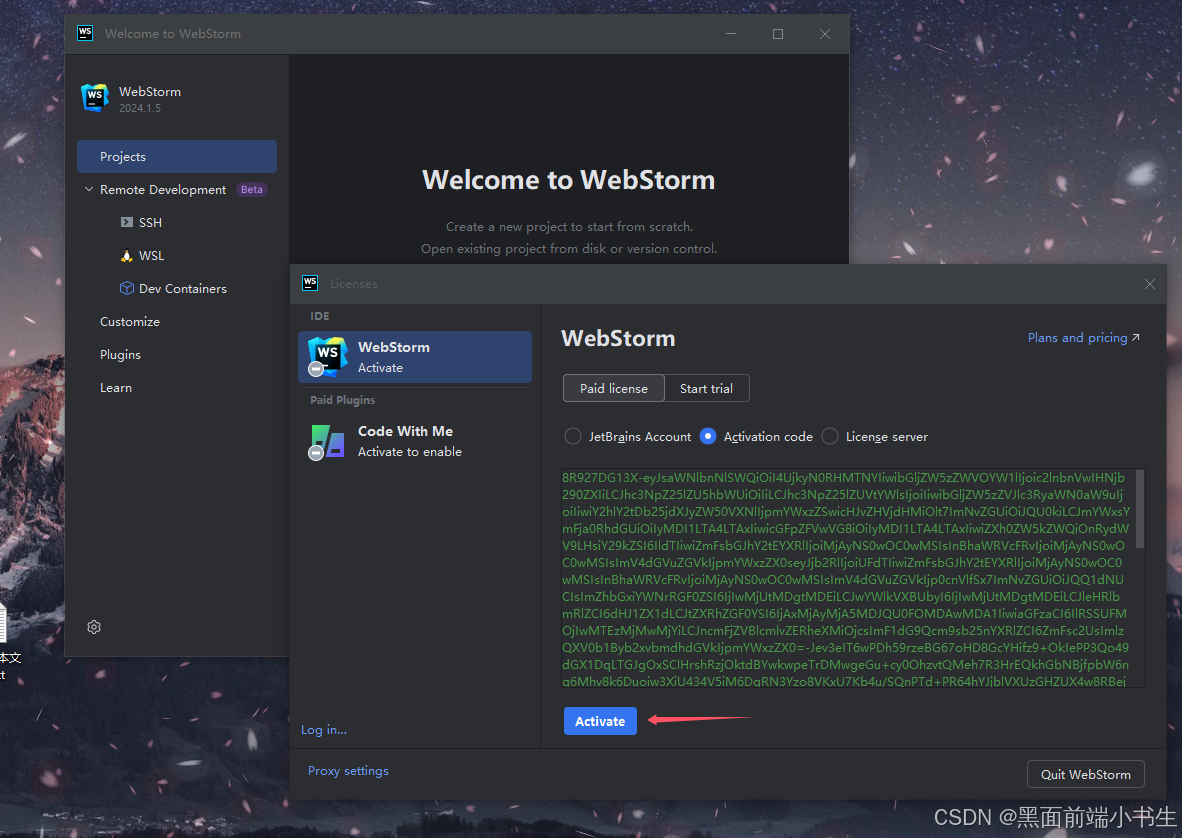Screen dimensions: 1182x838
Task: Open Proxy settings link
Action: [348, 771]
